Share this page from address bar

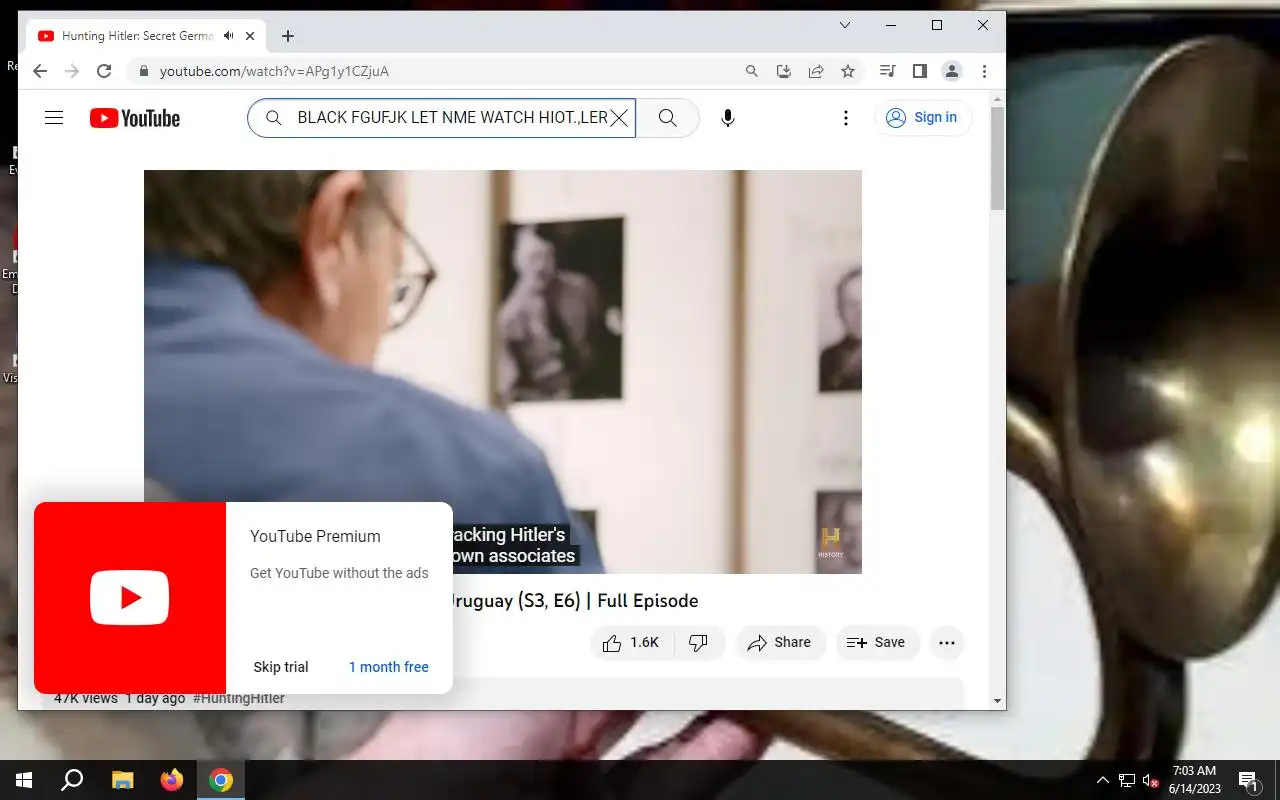point(816,71)
